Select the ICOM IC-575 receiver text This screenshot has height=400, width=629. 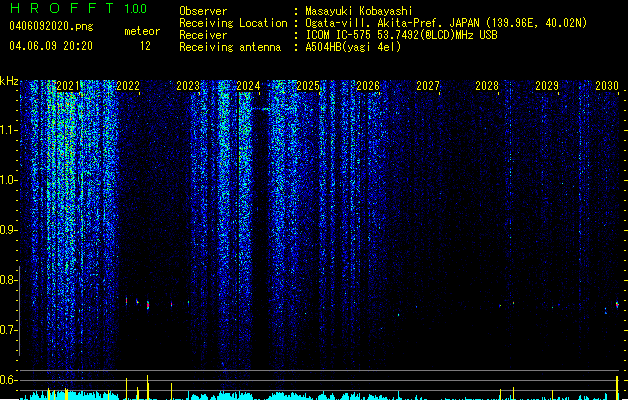tap(402, 35)
